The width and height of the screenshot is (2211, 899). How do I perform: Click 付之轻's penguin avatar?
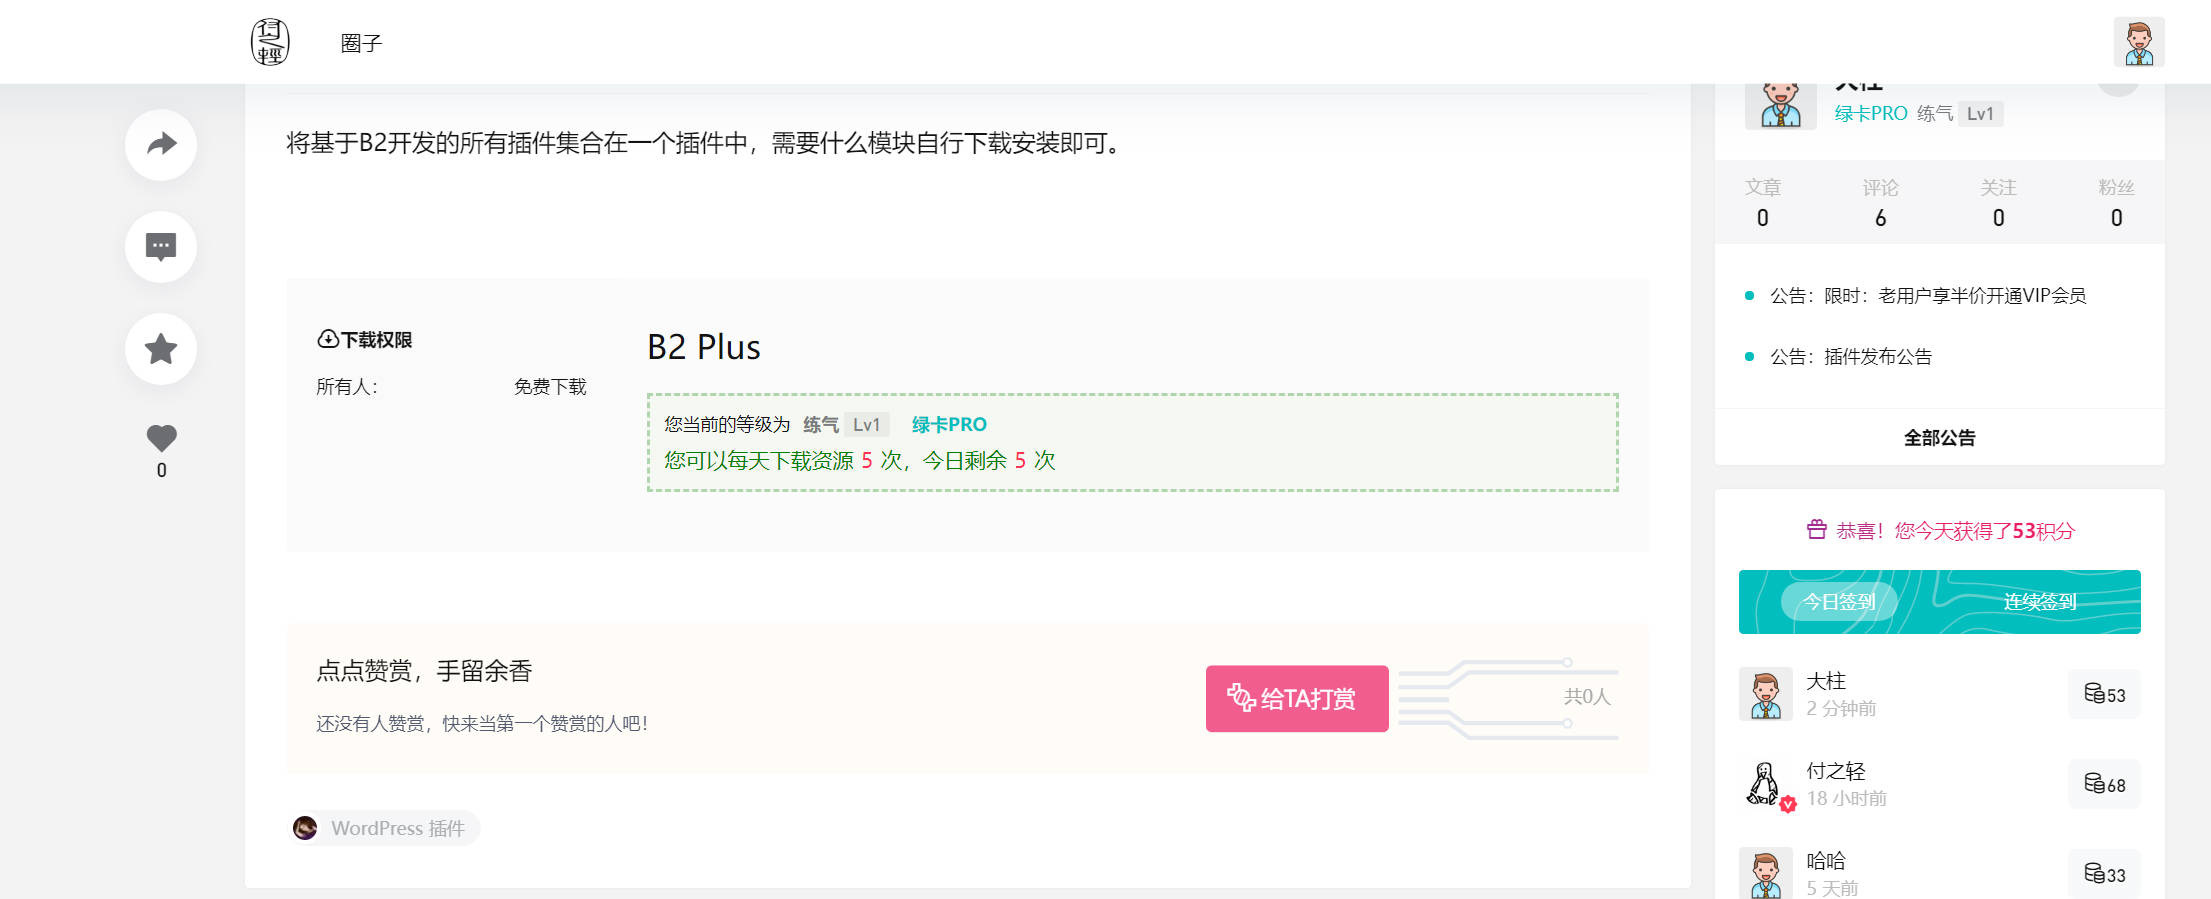coord(1765,784)
